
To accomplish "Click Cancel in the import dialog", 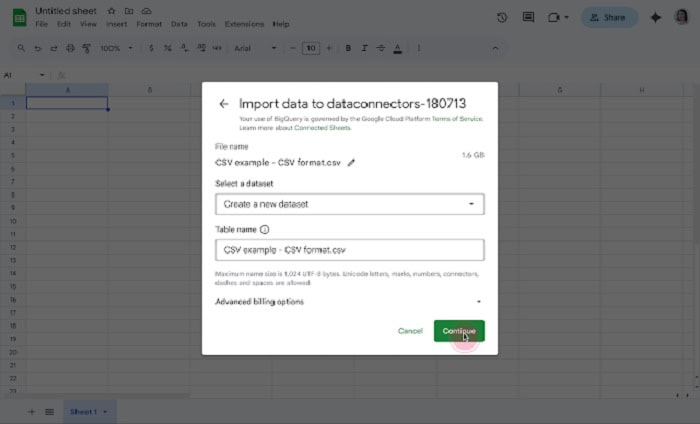I will click(410, 331).
